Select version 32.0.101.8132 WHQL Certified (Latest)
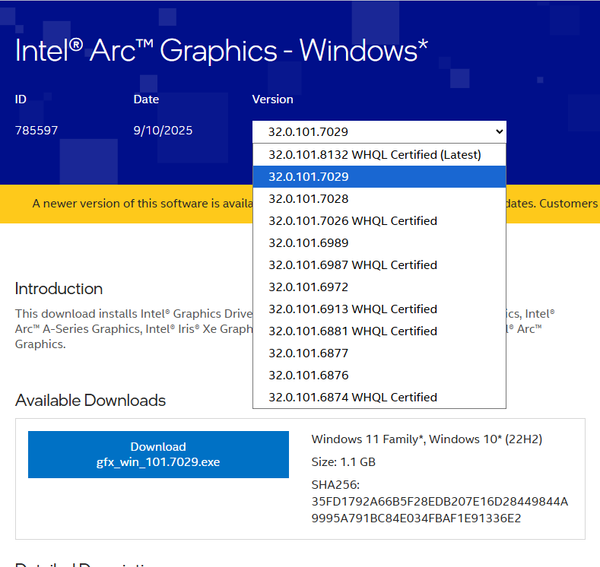Image resolution: width=600 pixels, height=567 pixels. pyautogui.click(x=375, y=155)
